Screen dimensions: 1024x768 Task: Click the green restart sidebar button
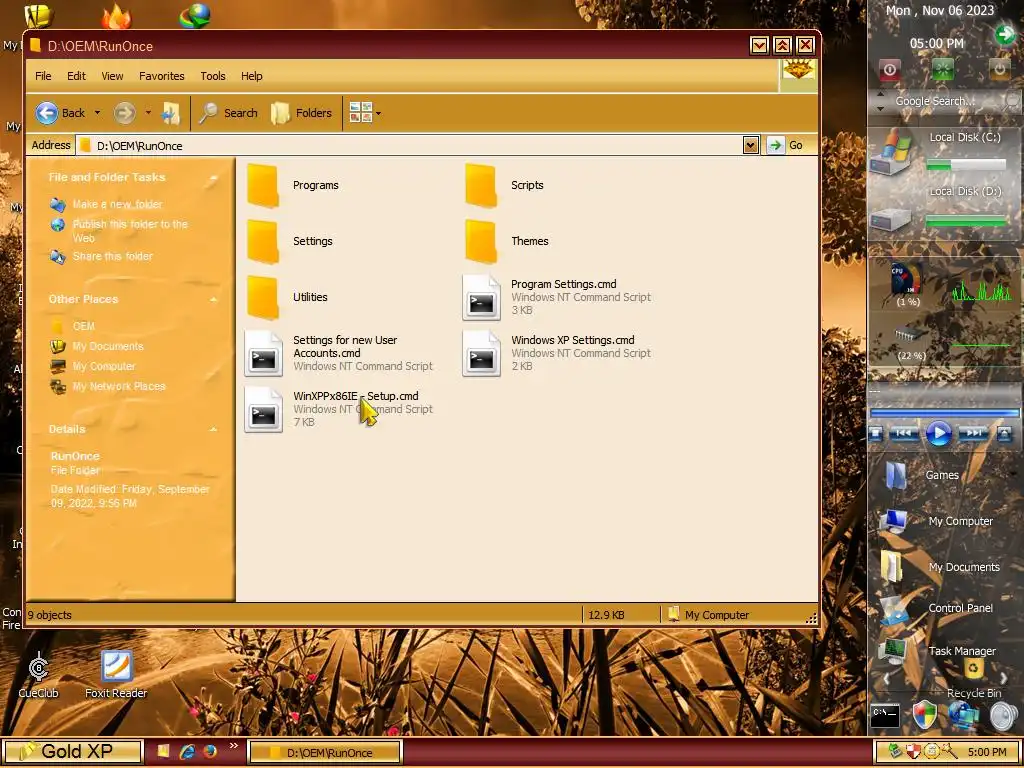(x=942, y=69)
